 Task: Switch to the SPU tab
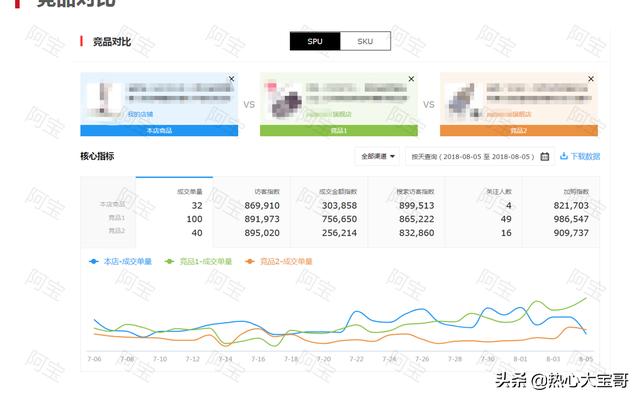(x=315, y=42)
